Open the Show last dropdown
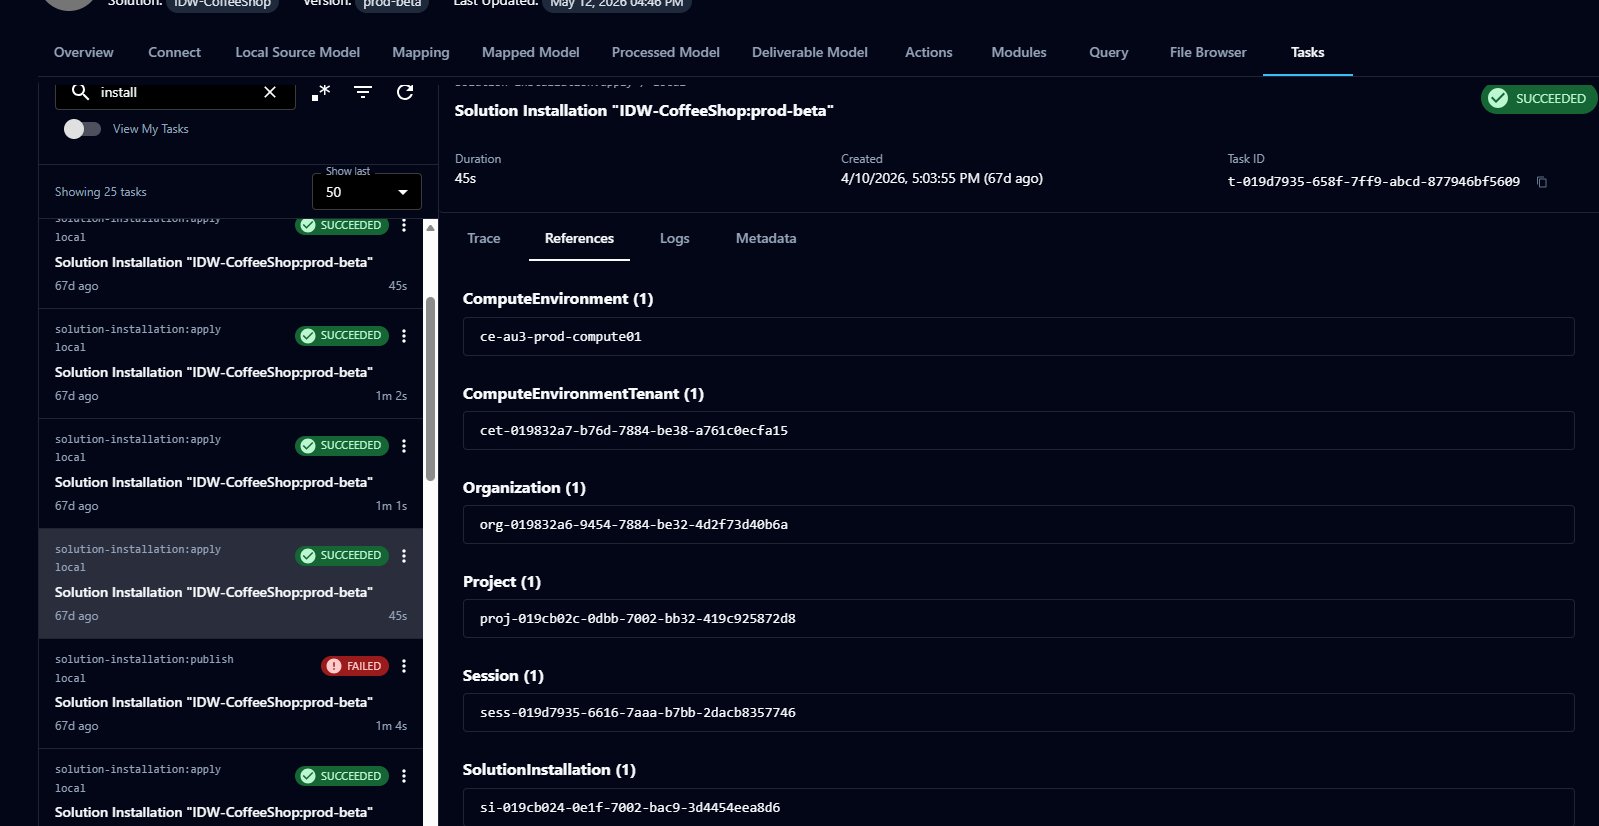The width and height of the screenshot is (1599, 826). (x=367, y=192)
